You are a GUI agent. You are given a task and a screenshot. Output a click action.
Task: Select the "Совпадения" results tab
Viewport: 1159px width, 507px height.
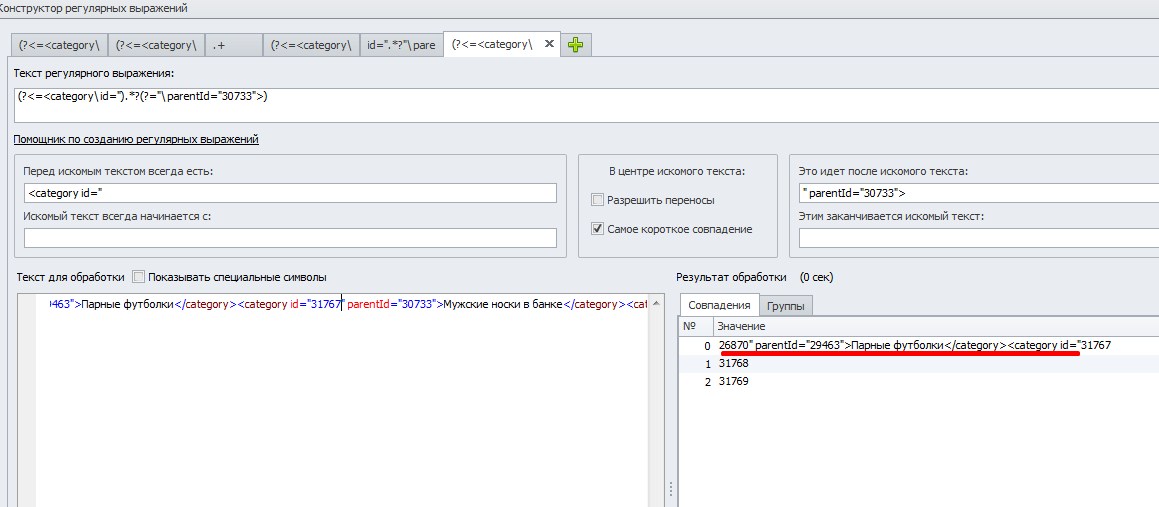(x=718, y=306)
